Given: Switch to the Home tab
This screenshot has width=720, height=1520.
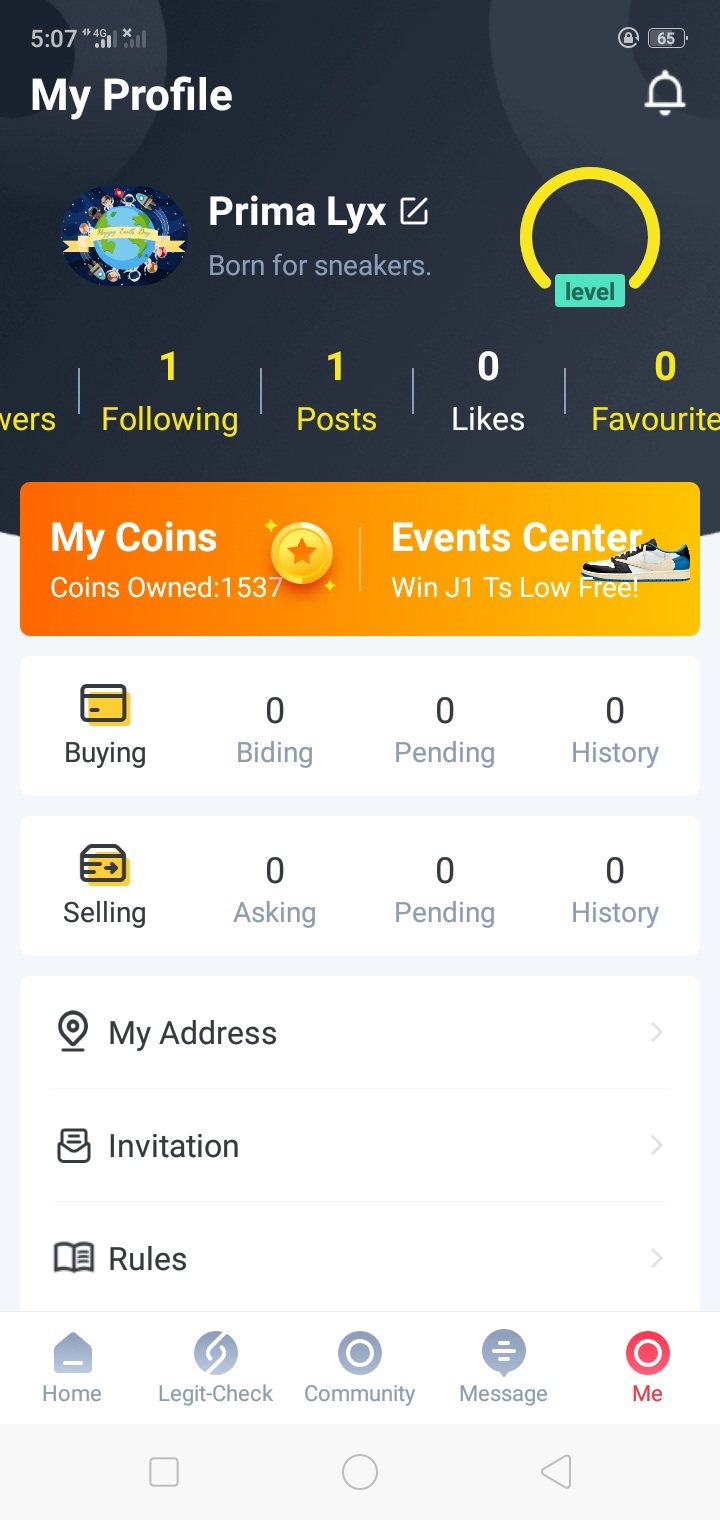Looking at the screenshot, I should [x=72, y=1367].
